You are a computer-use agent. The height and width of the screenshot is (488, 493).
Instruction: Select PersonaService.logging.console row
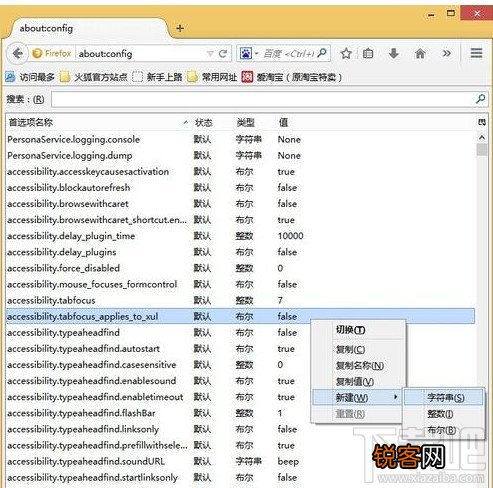point(240,139)
